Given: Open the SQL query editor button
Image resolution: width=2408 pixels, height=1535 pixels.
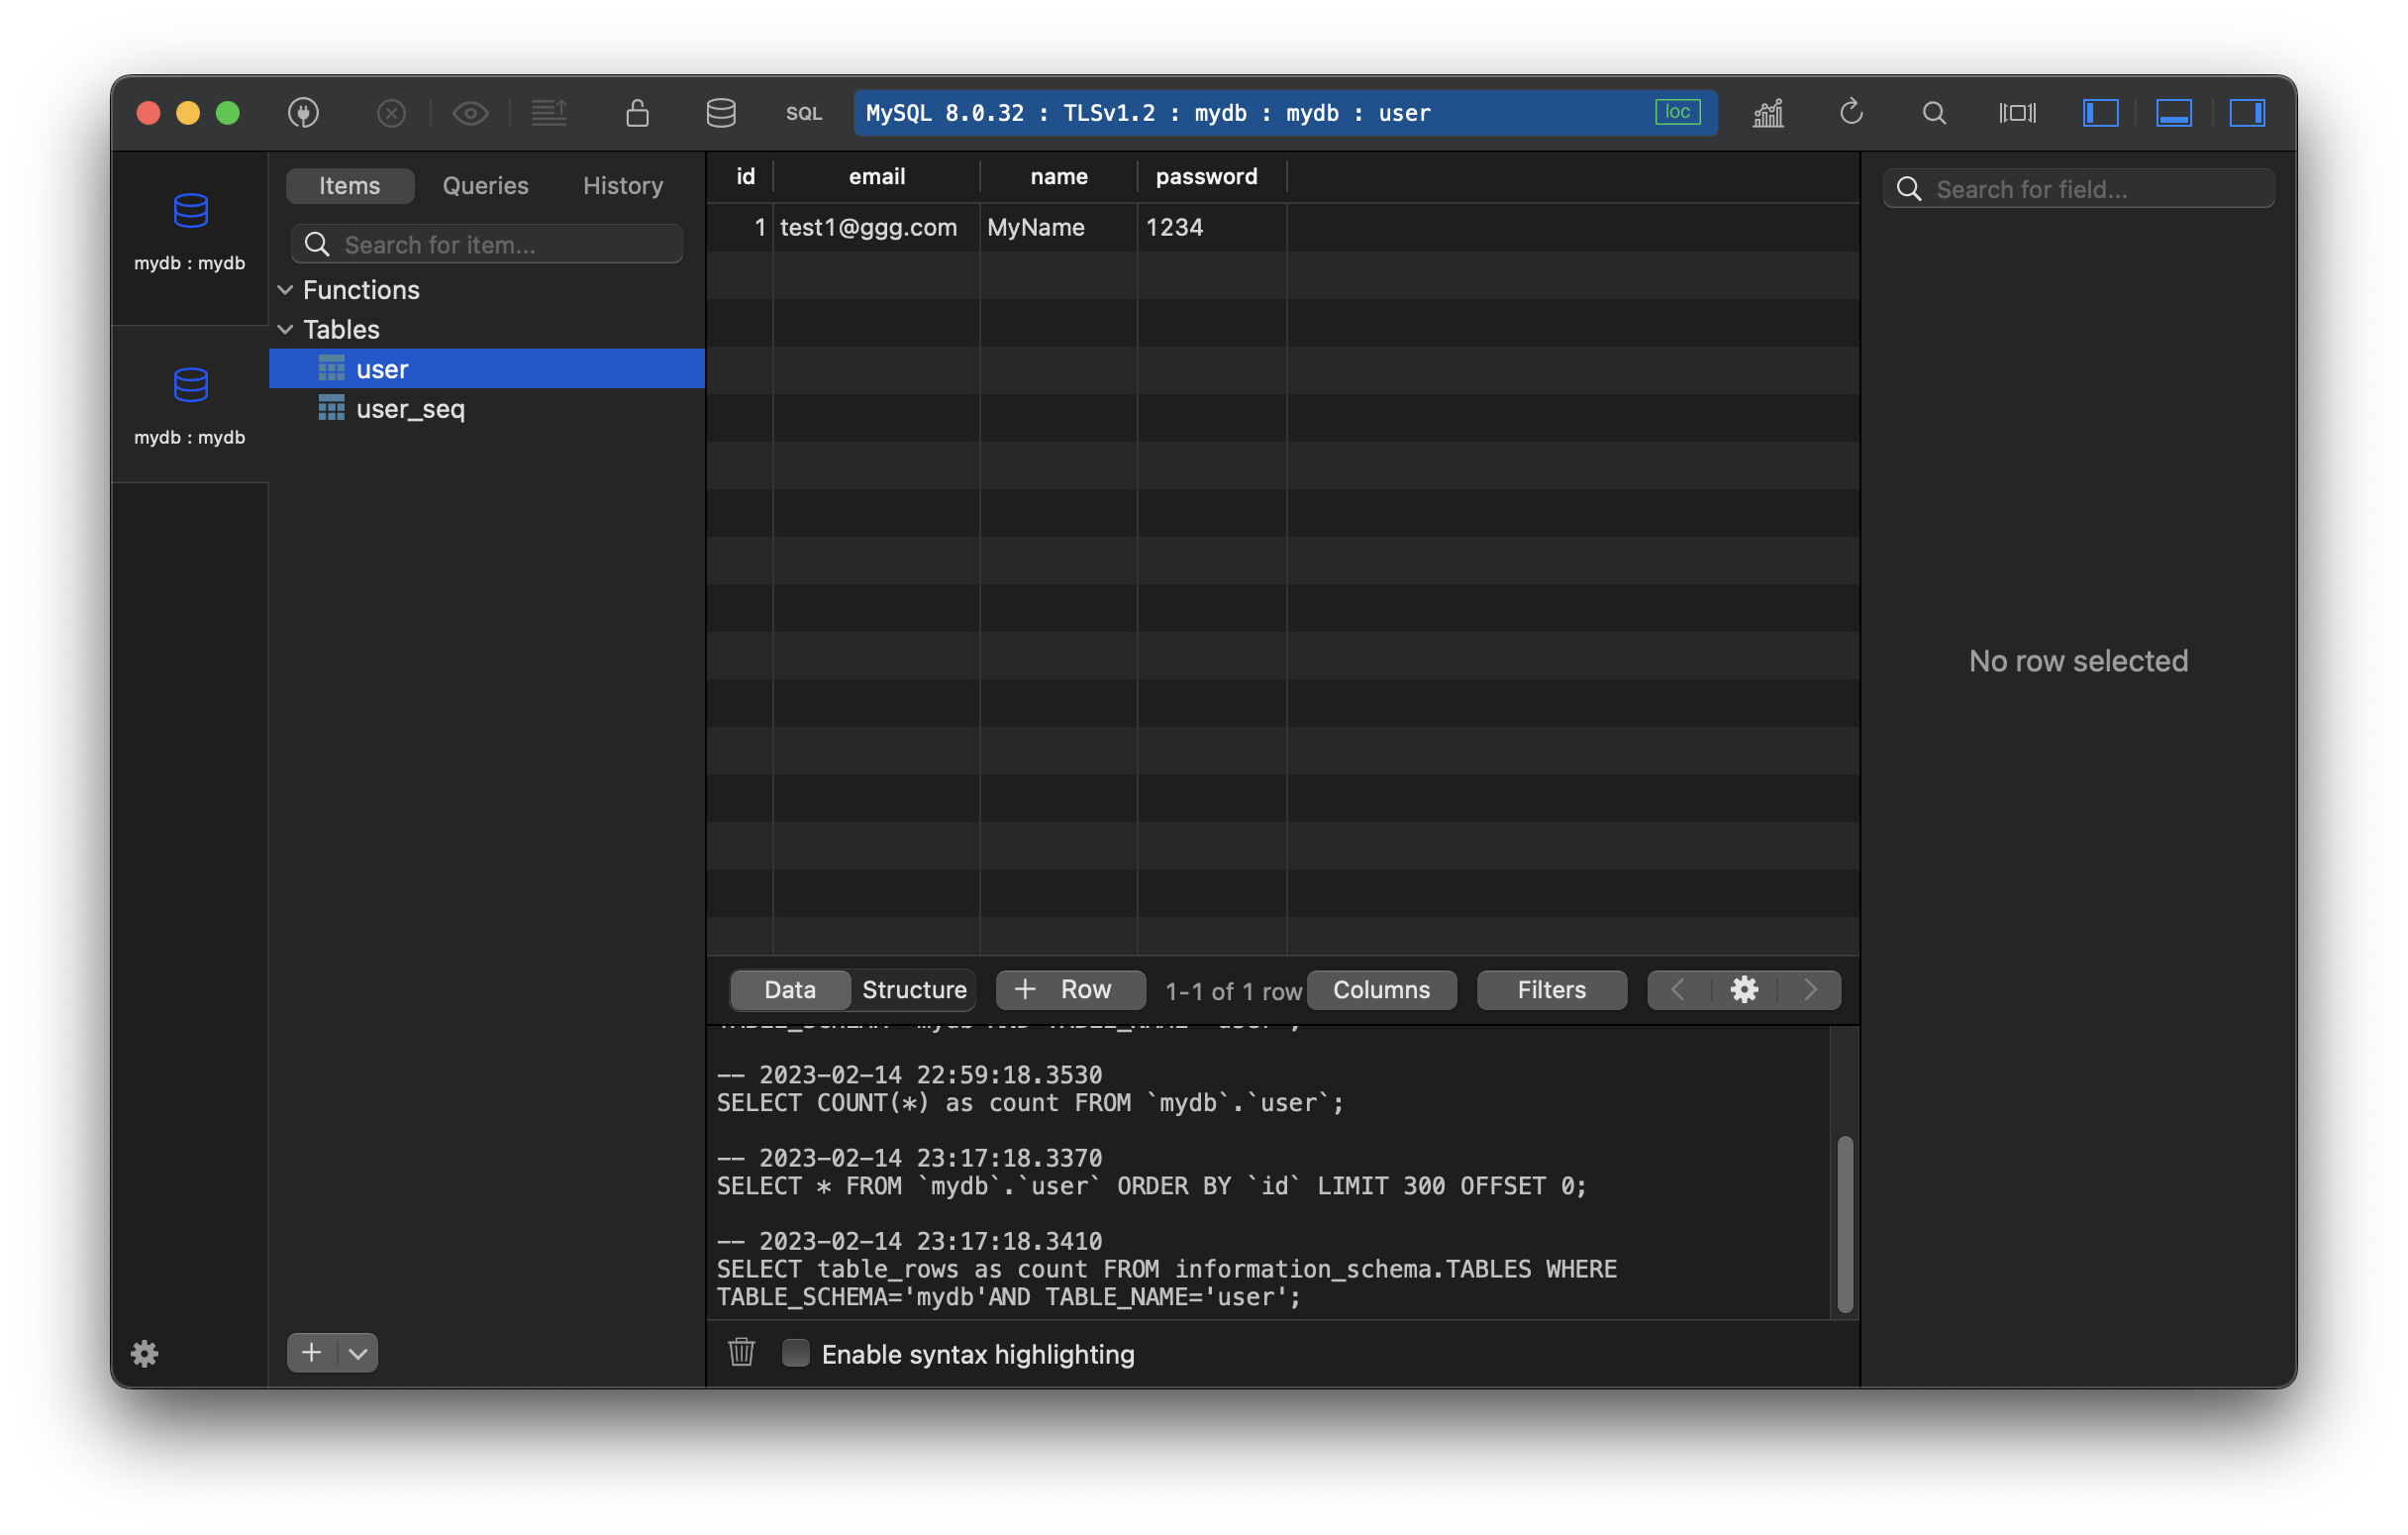Looking at the screenshot, I should coord(803,113).
